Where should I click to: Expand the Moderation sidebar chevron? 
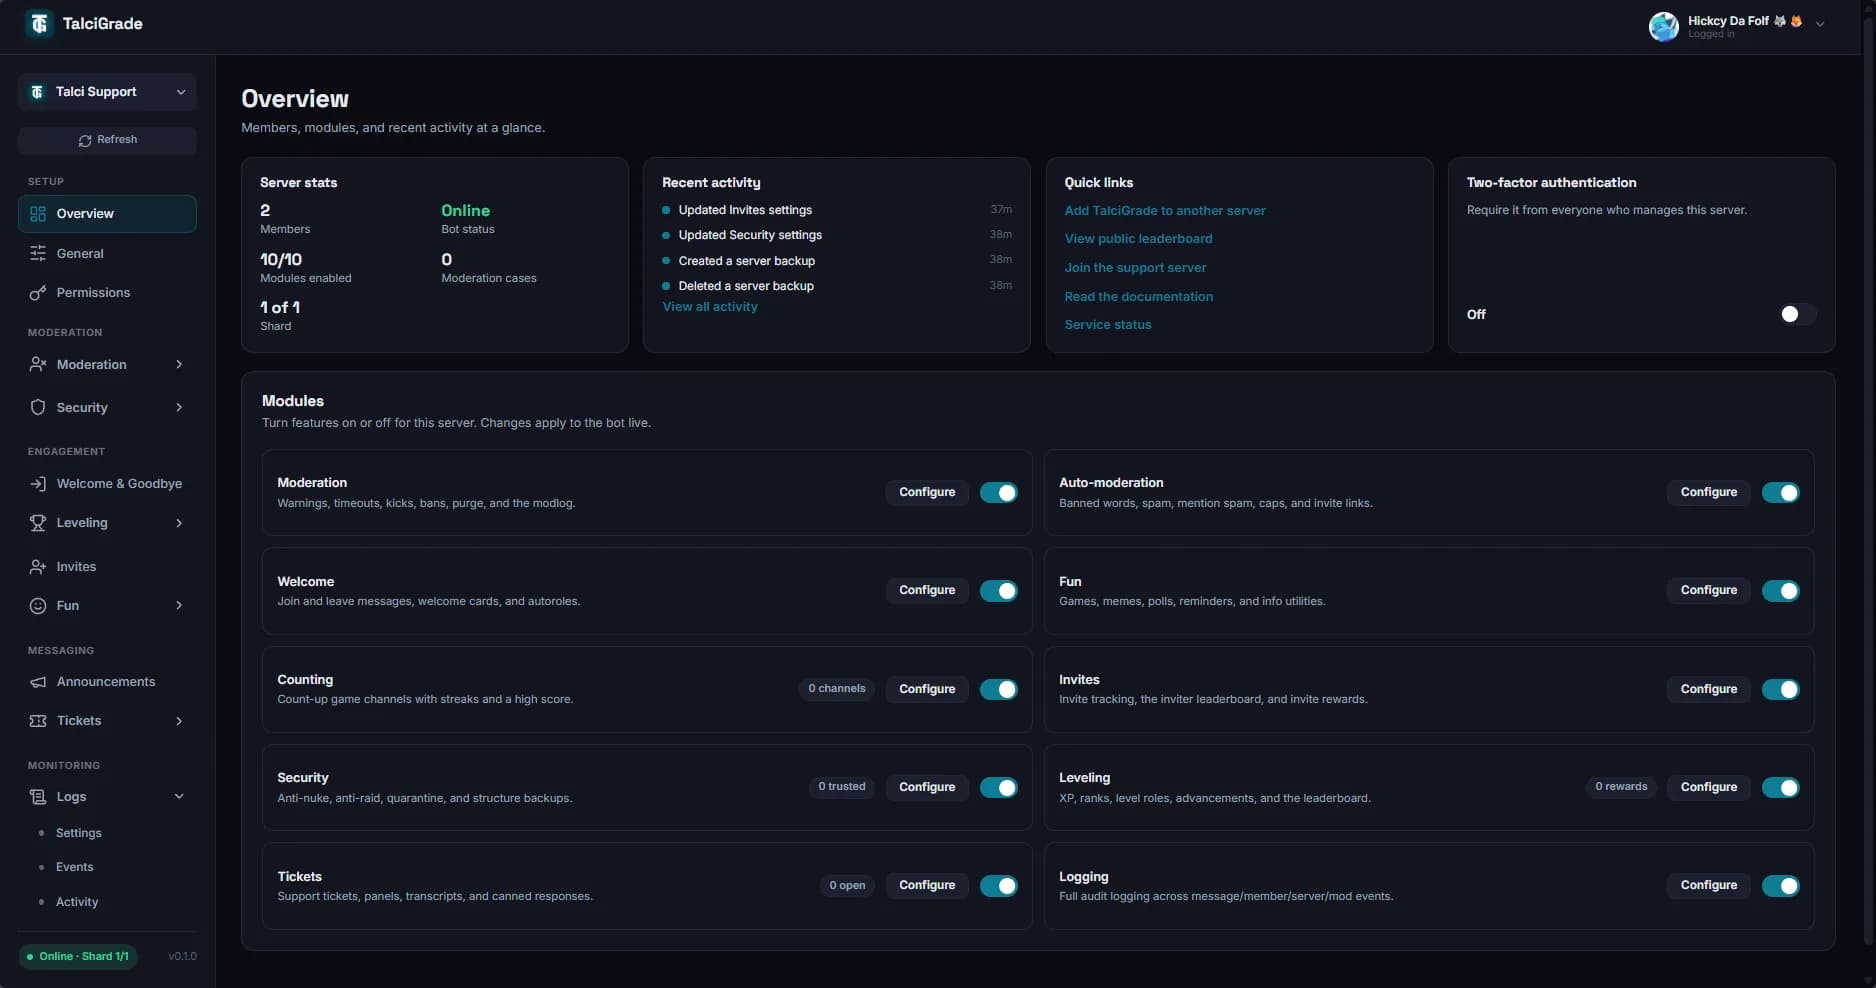[x=179, y=365]
